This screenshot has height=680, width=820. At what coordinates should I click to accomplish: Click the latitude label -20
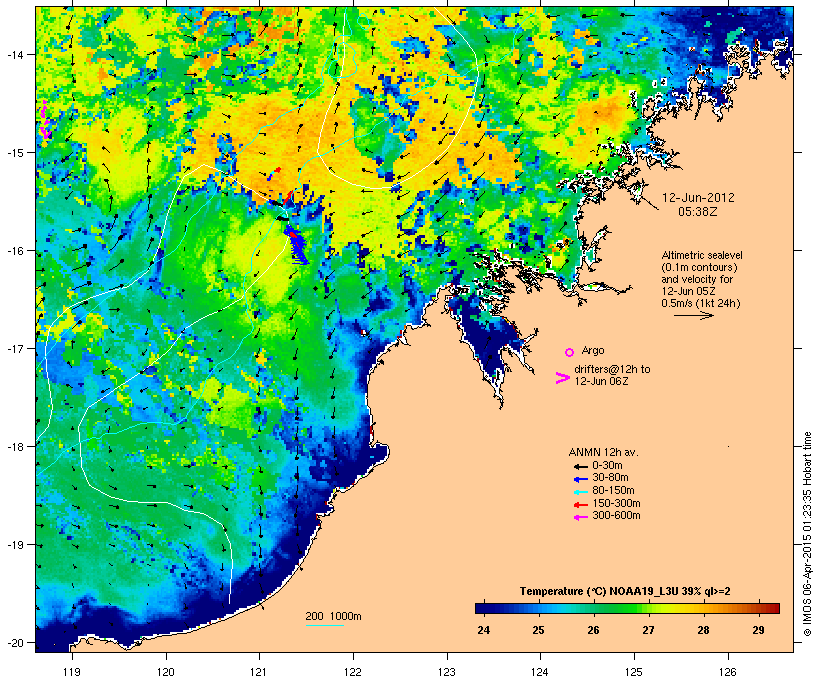(14, 642)
